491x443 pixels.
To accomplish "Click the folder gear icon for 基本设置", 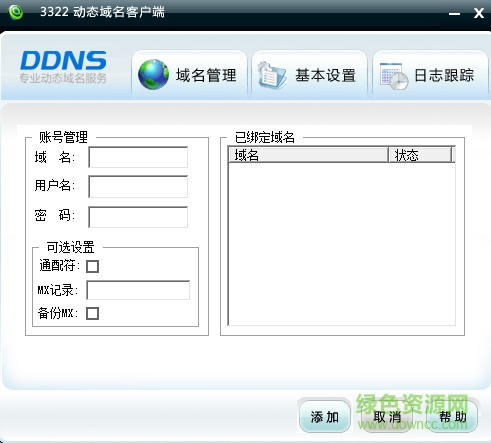I will [x=272, y=75].
